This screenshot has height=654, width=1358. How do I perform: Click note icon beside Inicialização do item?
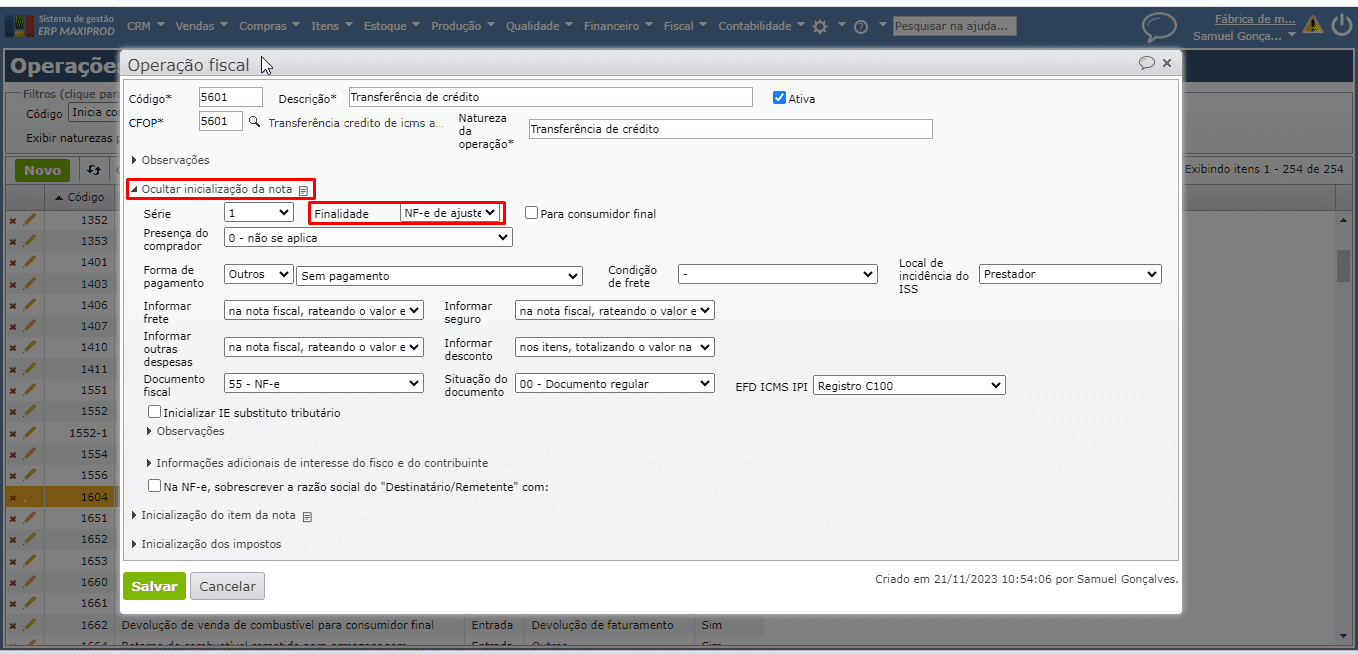[307, 517]
